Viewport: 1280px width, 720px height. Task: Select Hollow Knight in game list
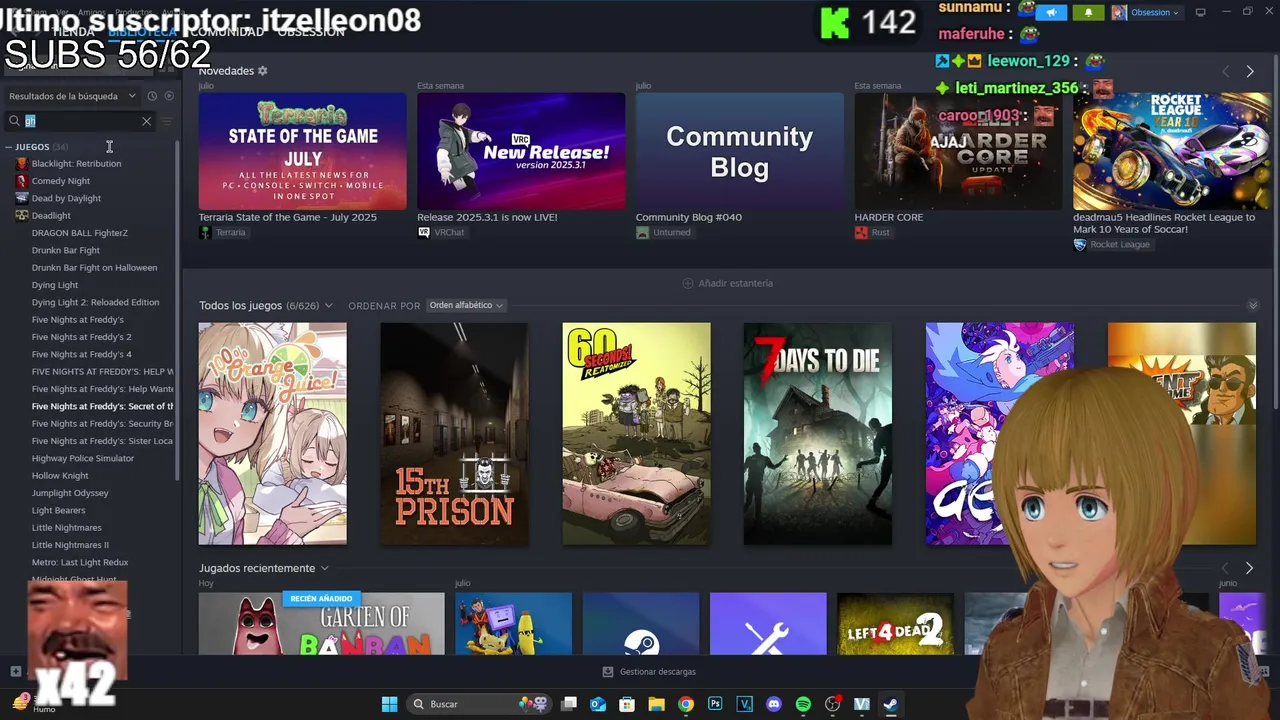click(60, 476)
